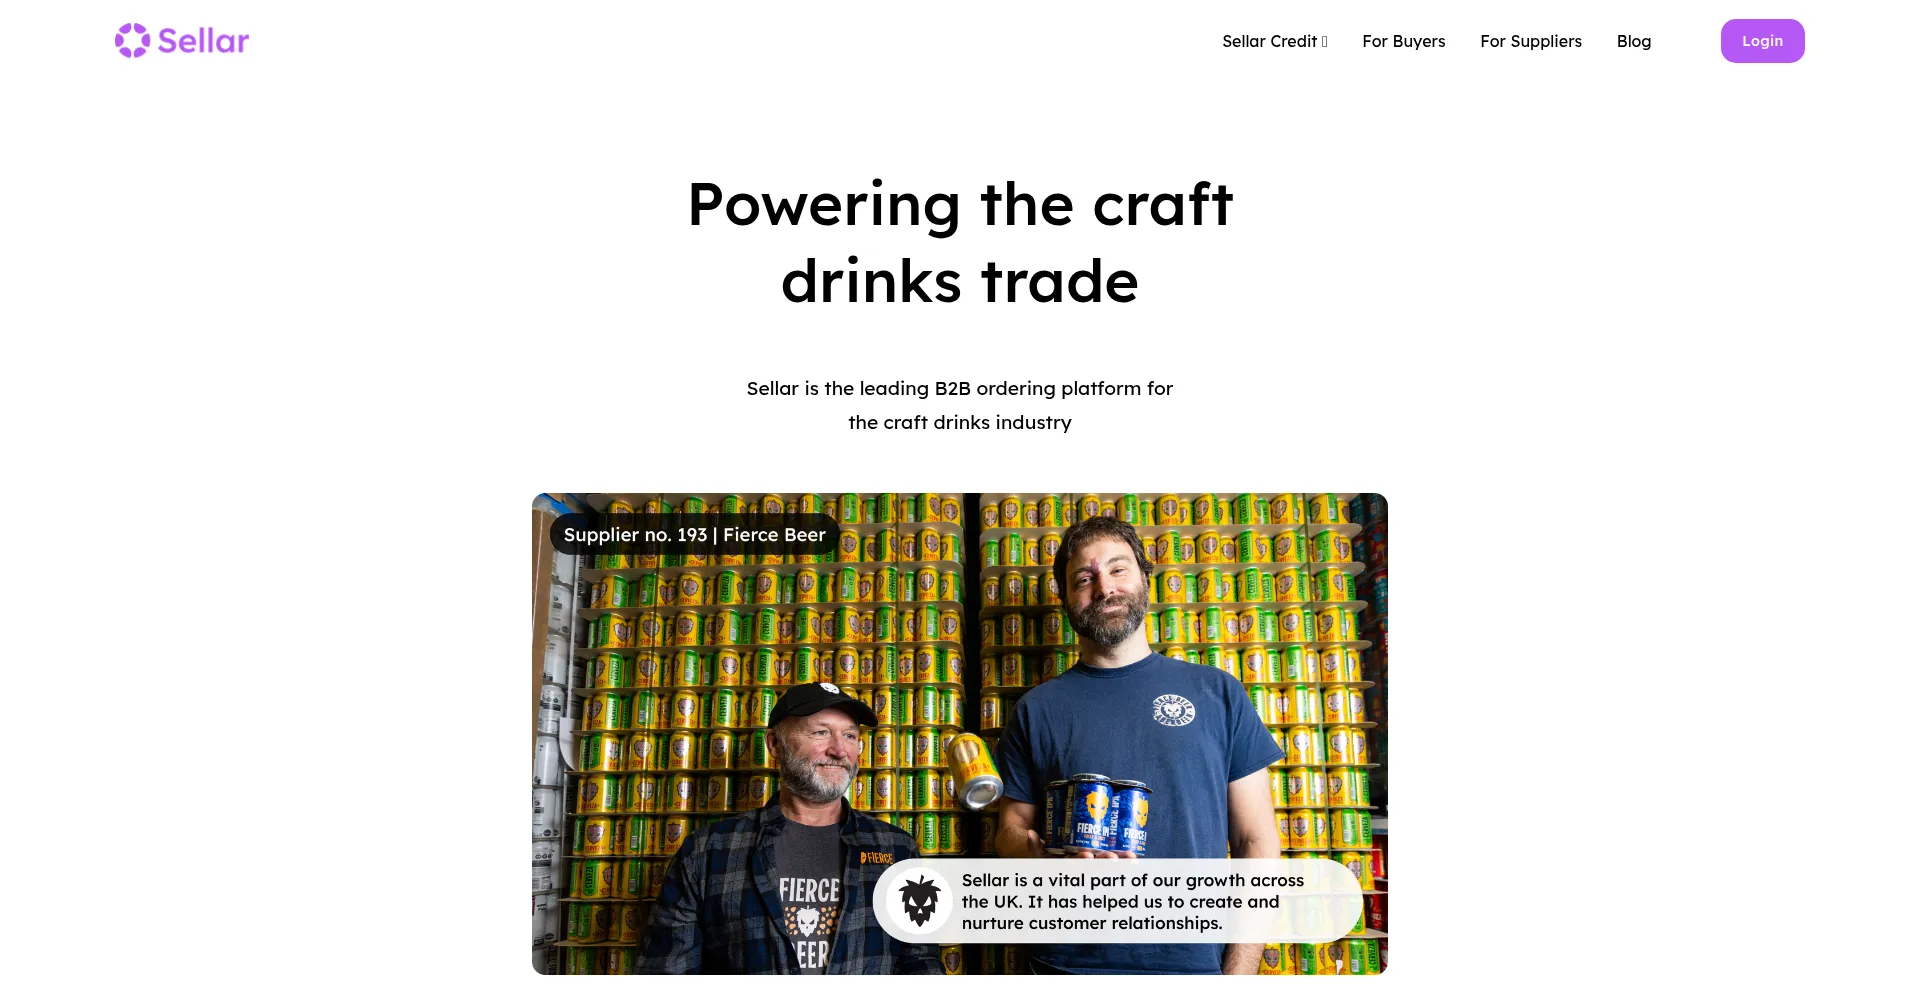
Task: Open the For Buyers page
Action: (x=1403, y=41)
